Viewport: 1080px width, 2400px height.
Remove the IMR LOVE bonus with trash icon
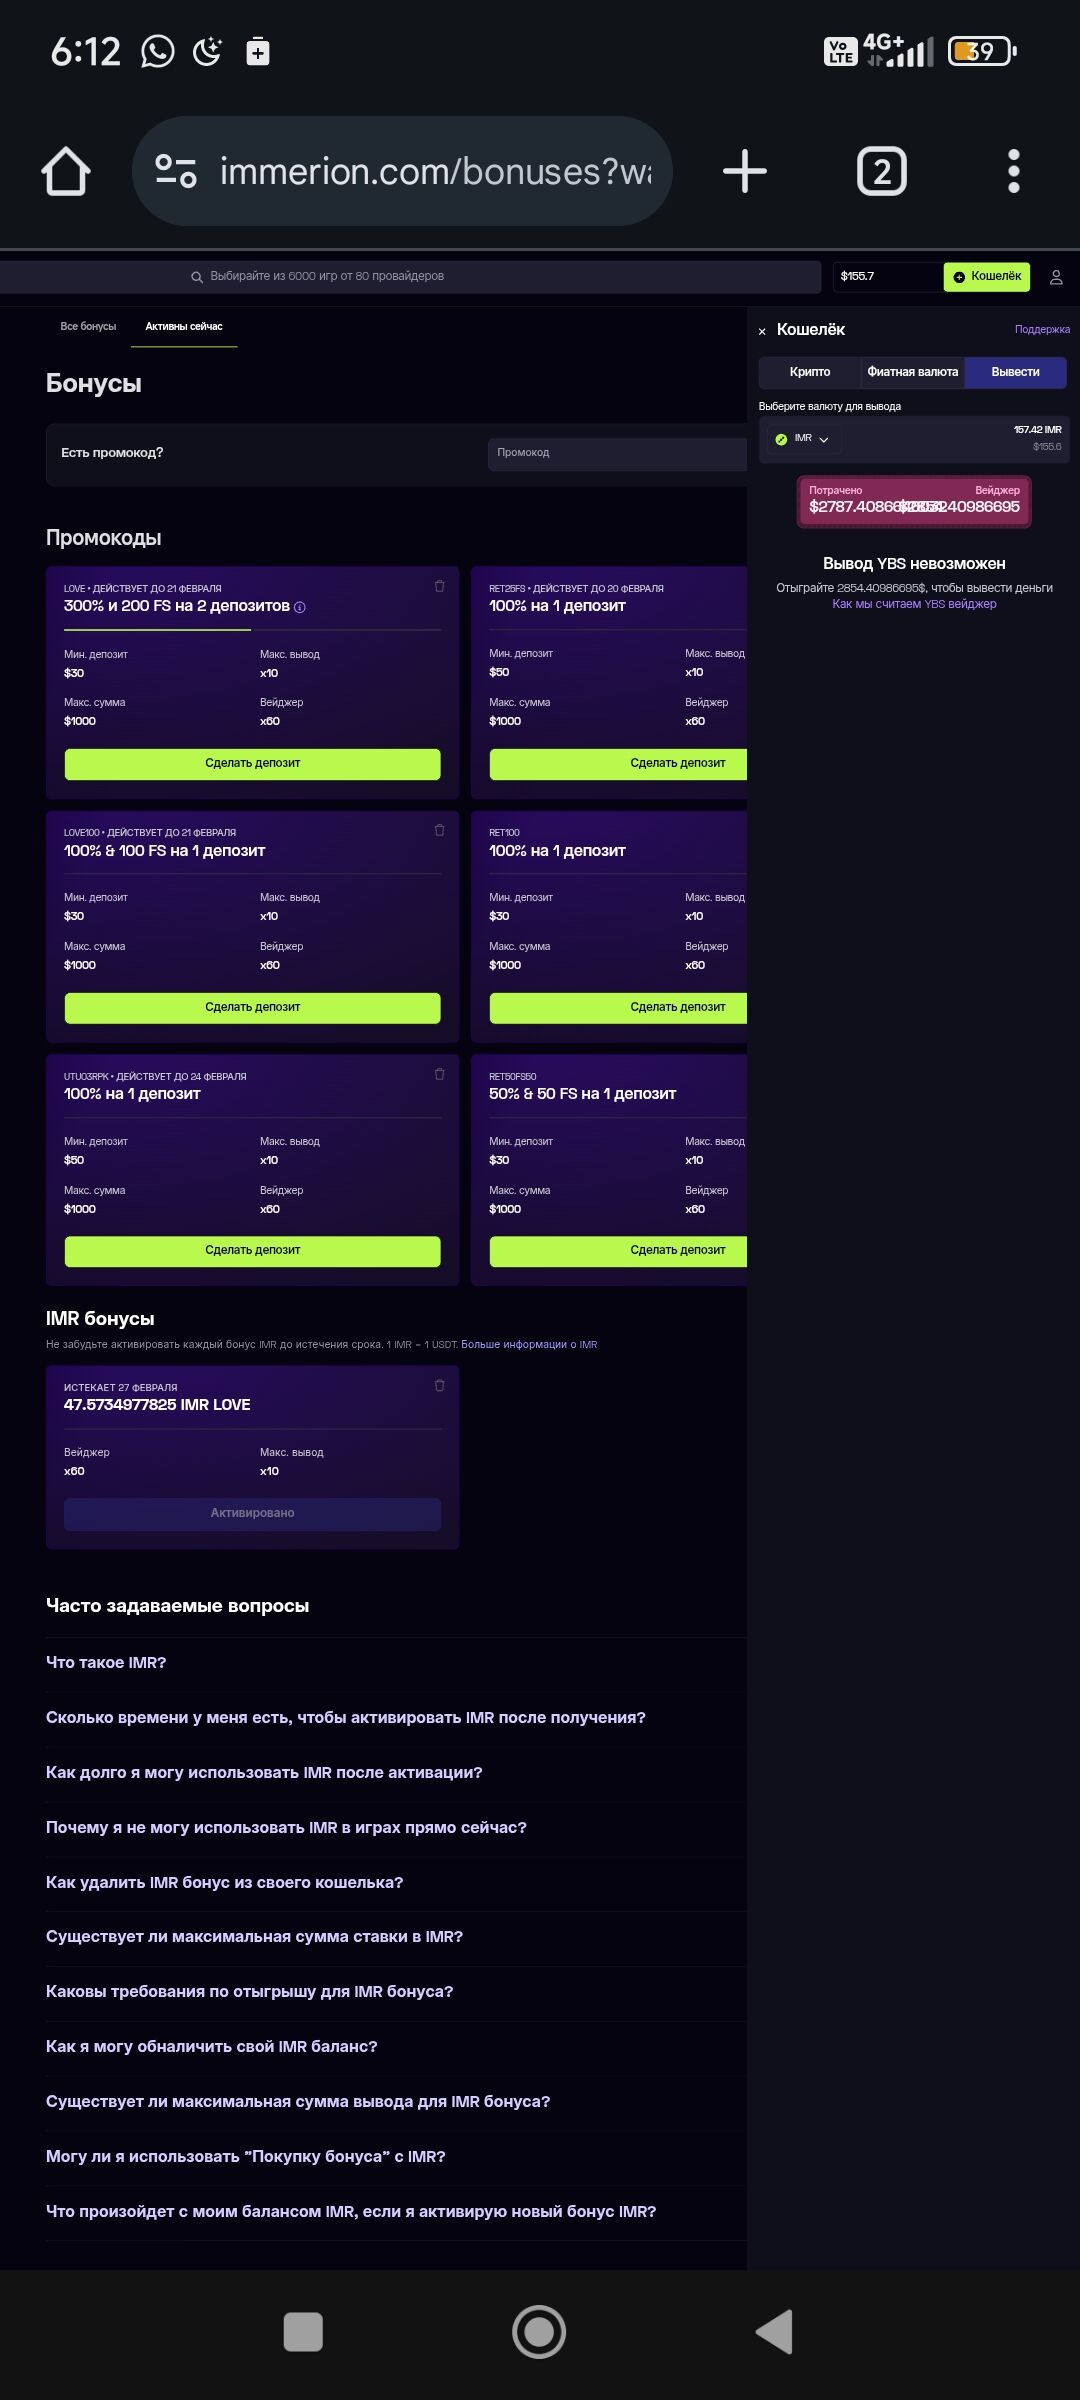tap(439, 1385)
